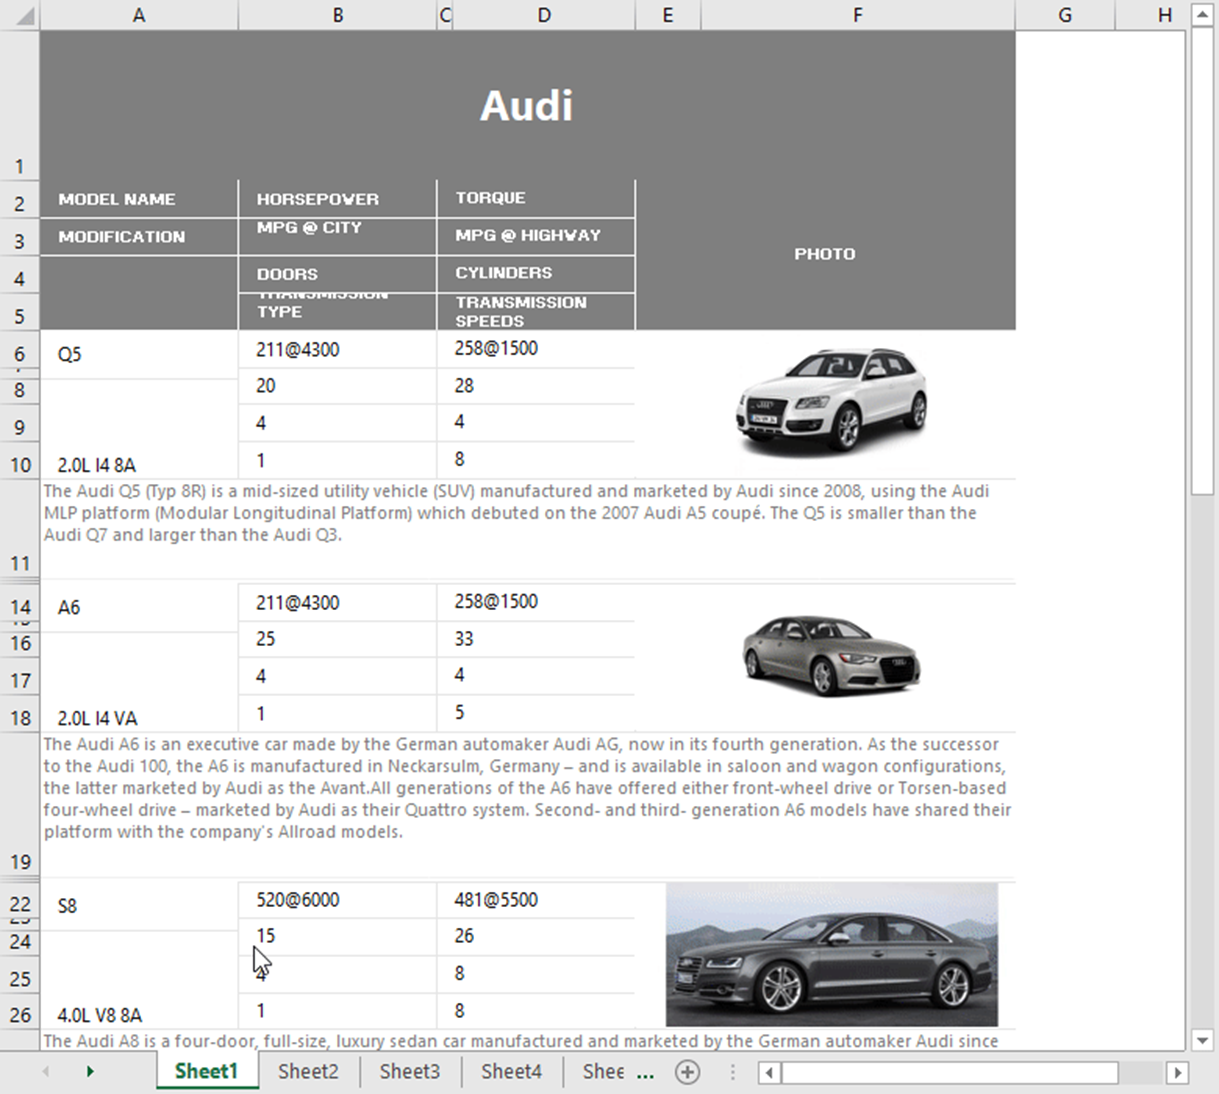Click the '4.0L V8 8A' modification cell
The width and height of the screenshot is (1219, 1094).
pyautogui.click(x=139, y=980)
